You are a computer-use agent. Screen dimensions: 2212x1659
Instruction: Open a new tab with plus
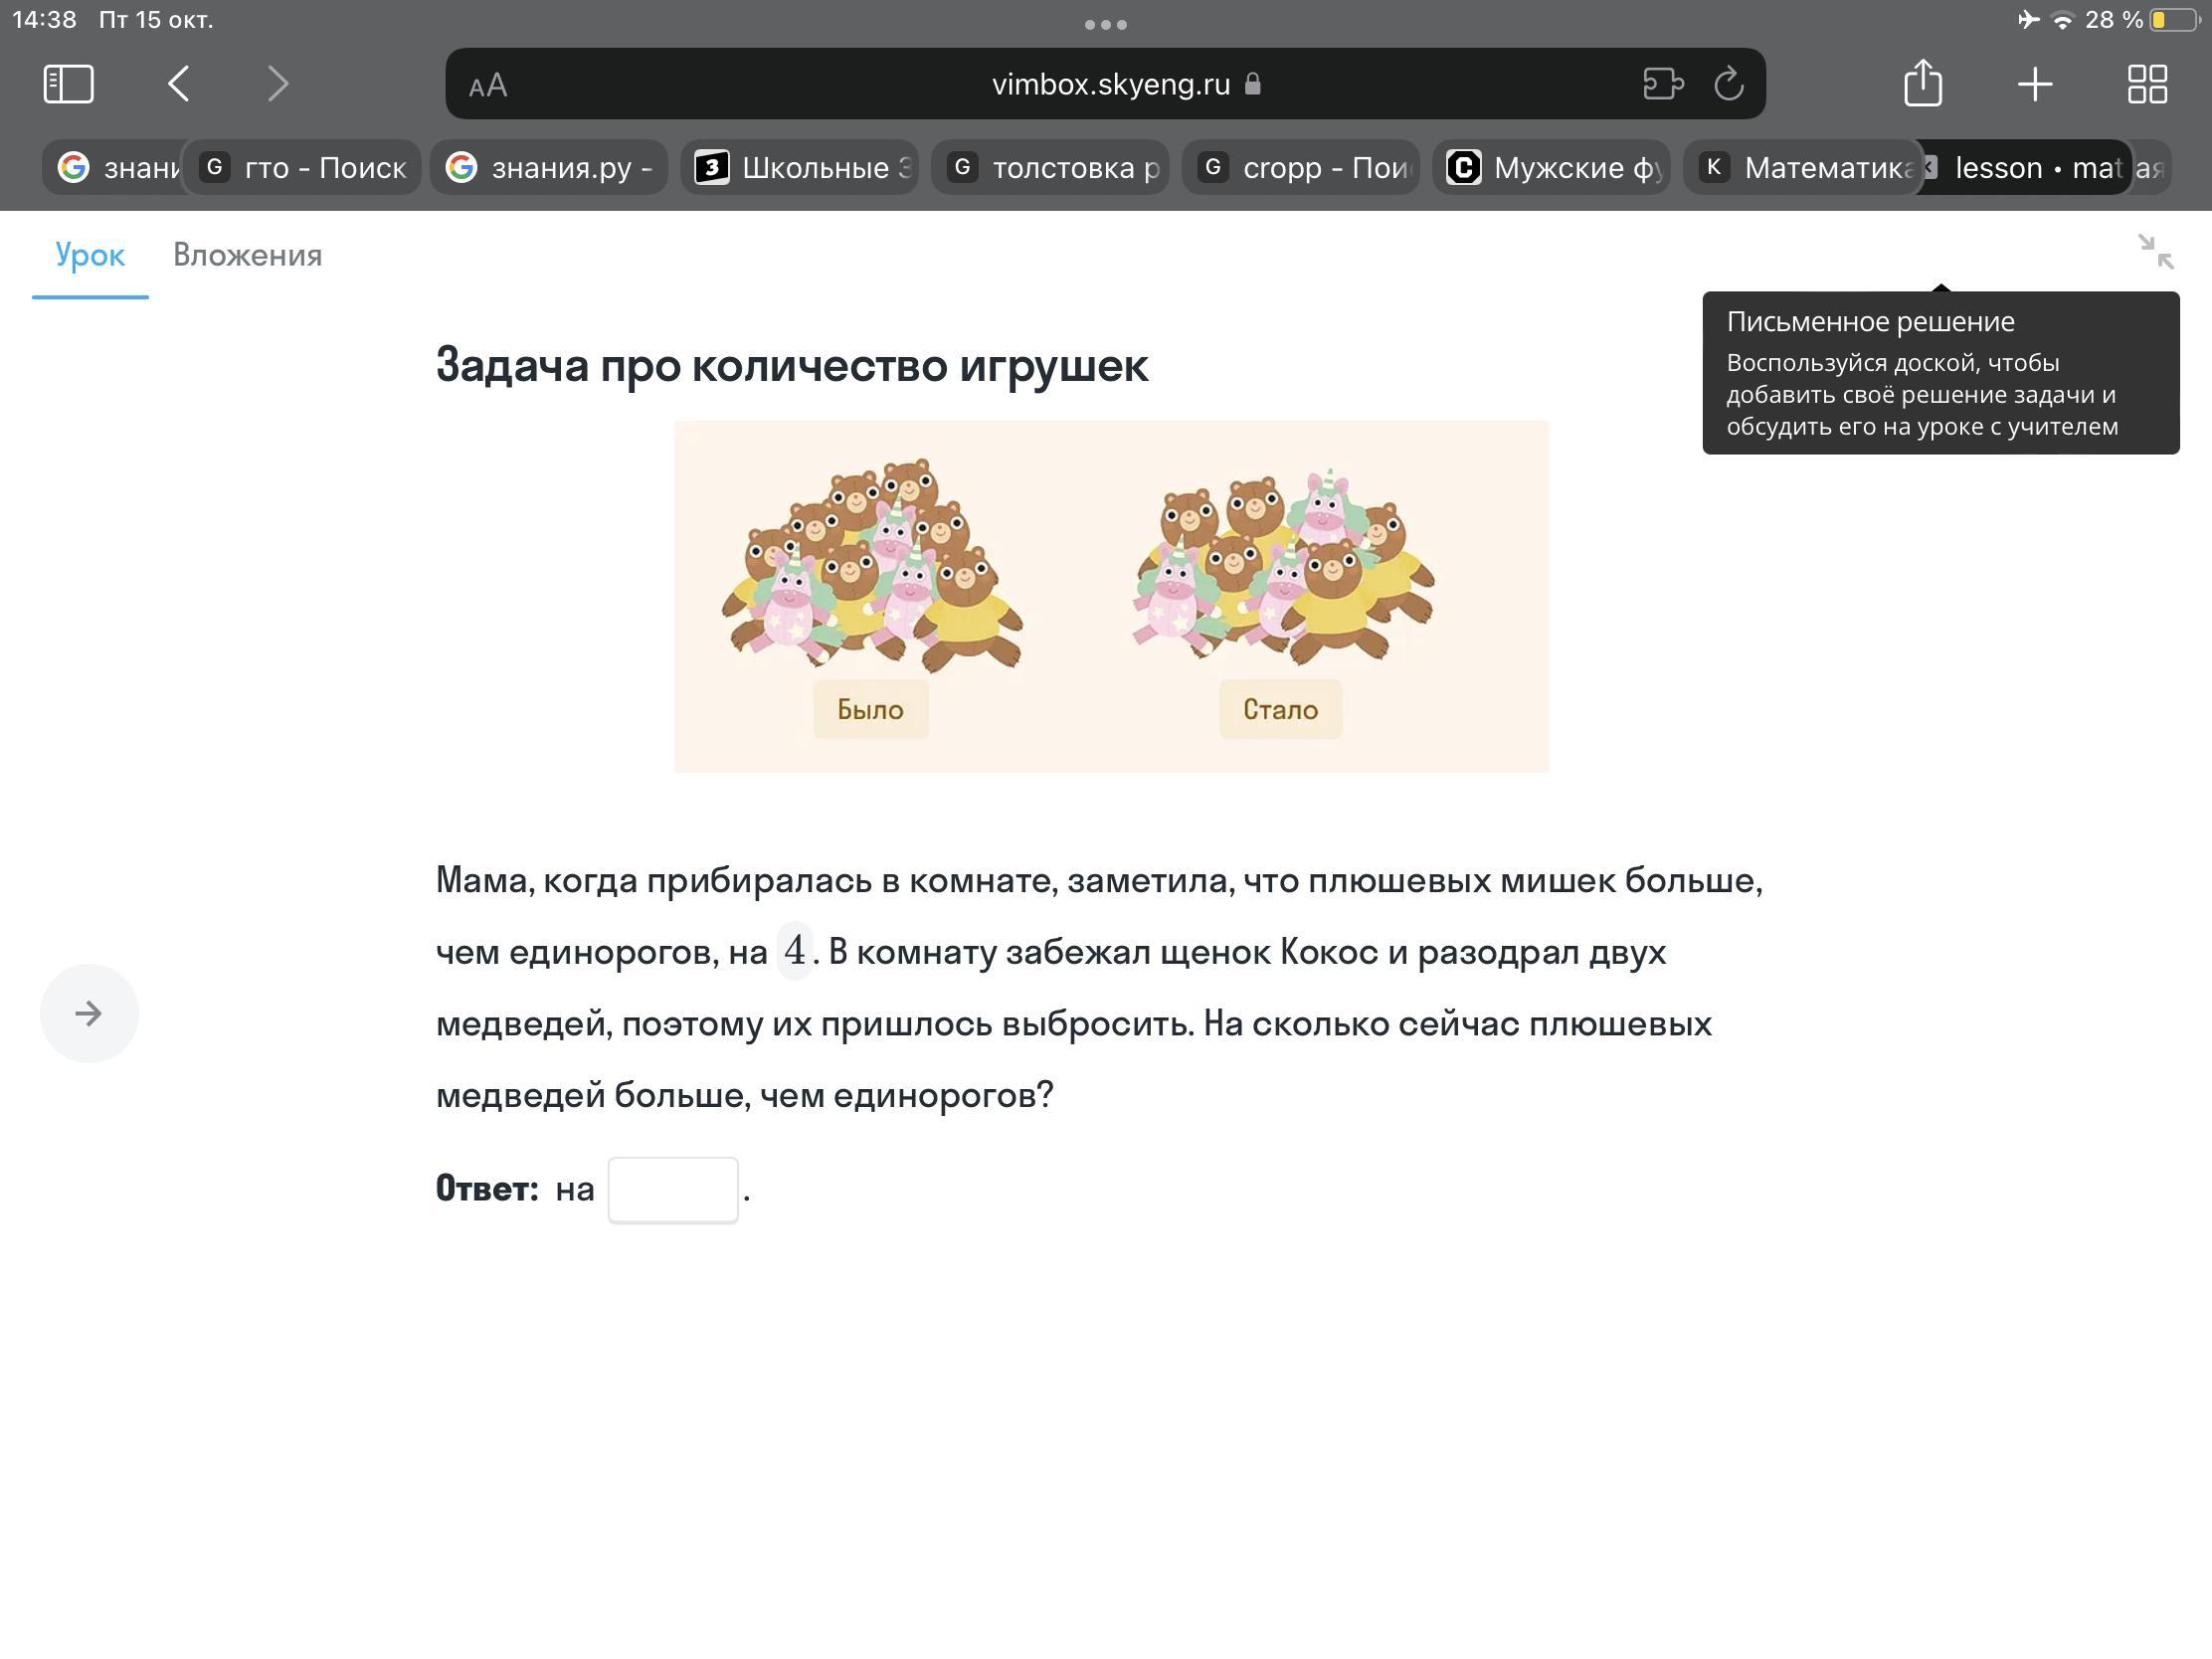pos(2035,84)
